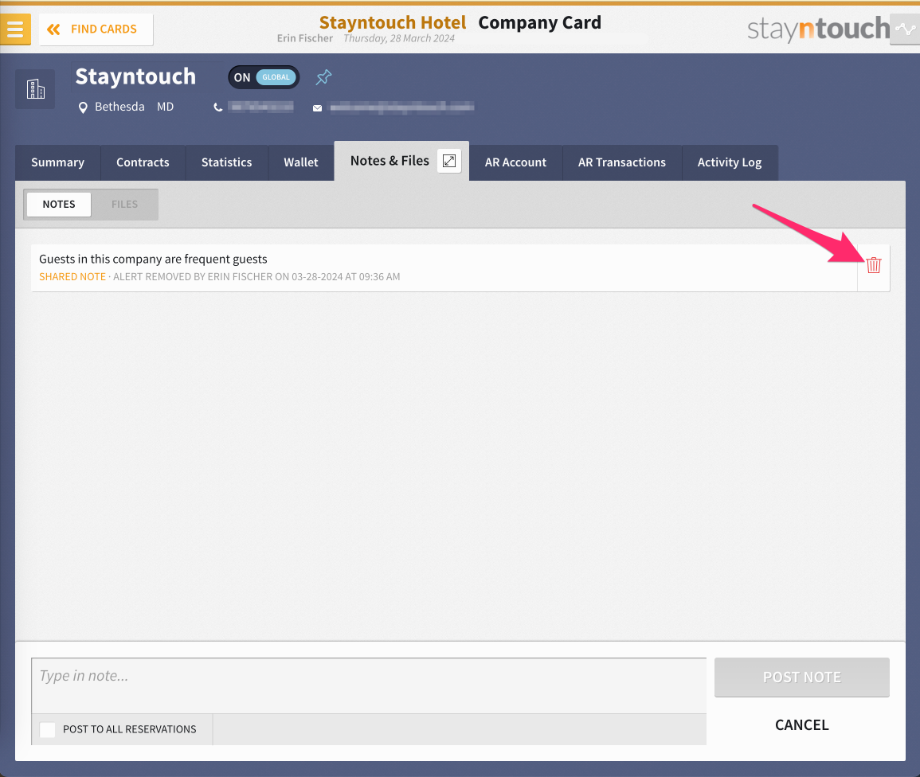920x777 pixels.
Task: Click the Cancel button
Action: [x=801, y=725]
